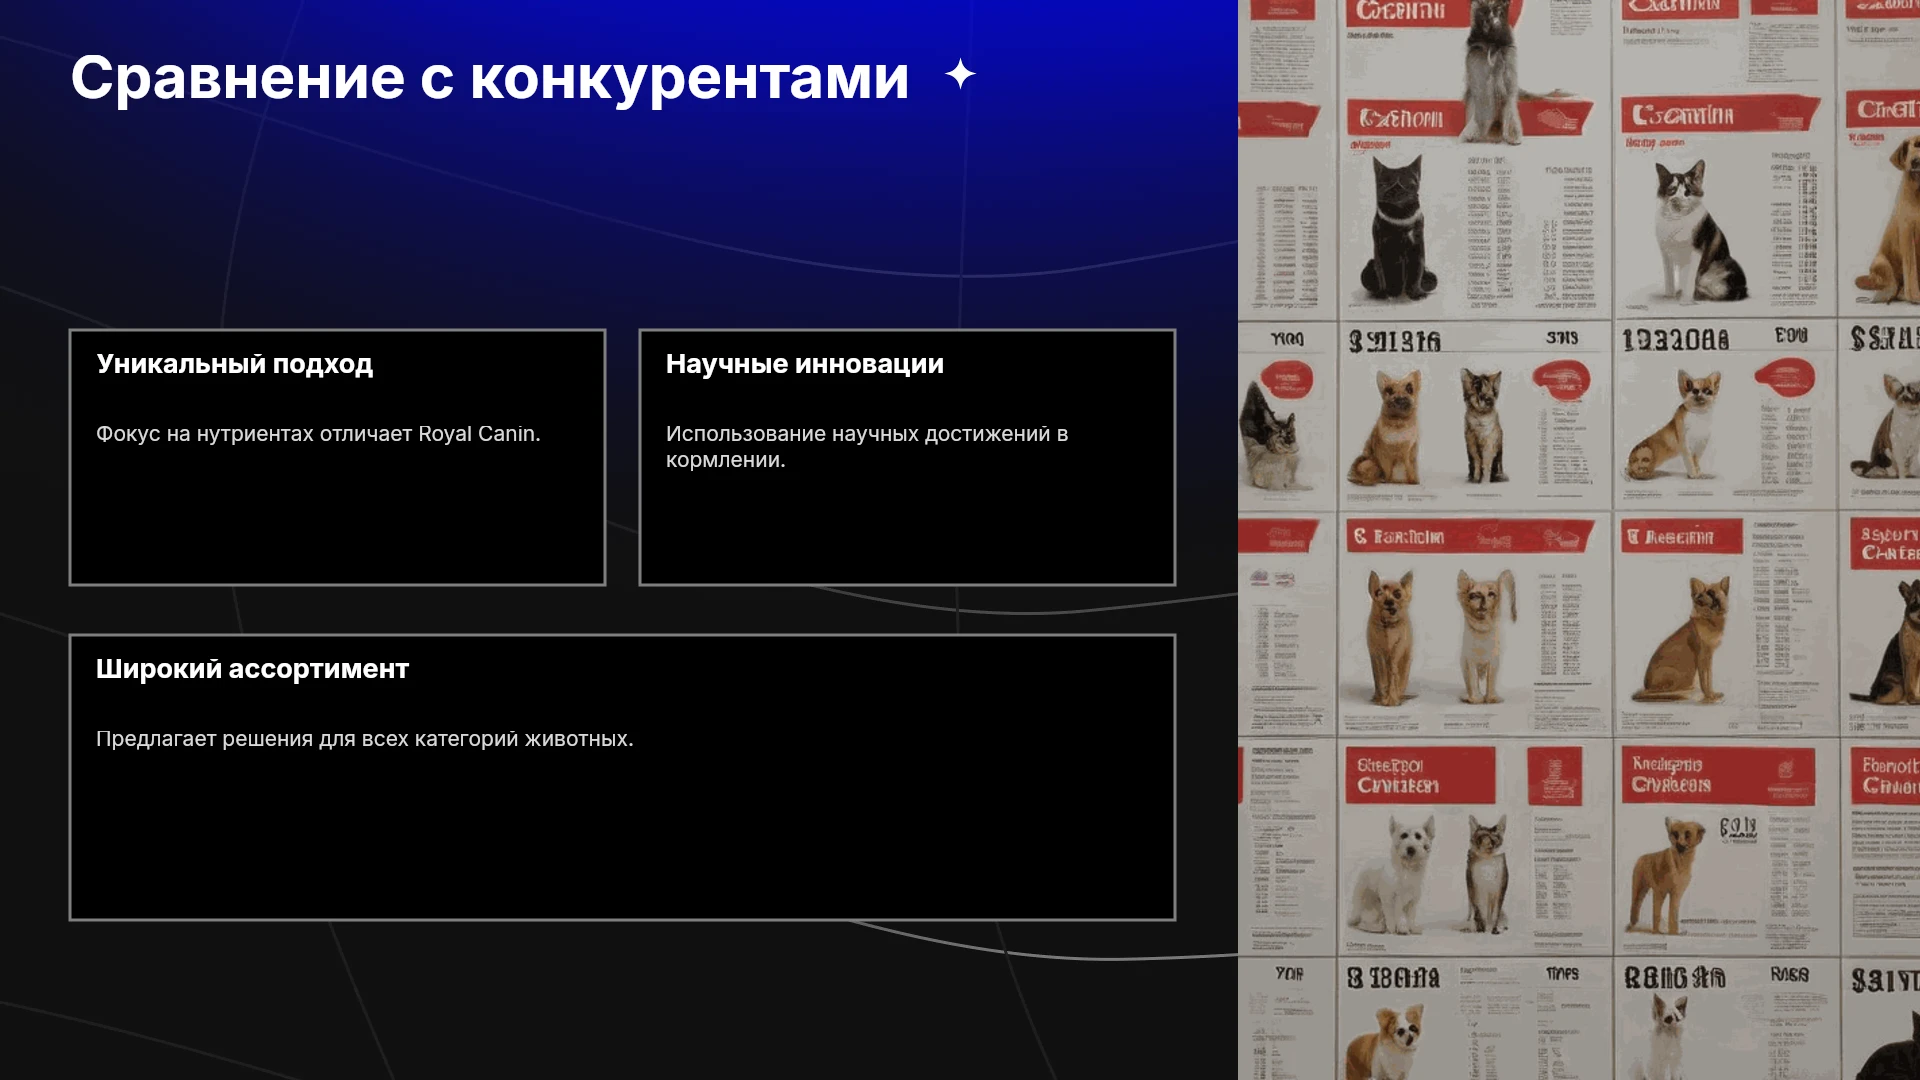Click the 'Научные инновации' card heading
The image size is (1920, 1080).
(x=805, y=364)
